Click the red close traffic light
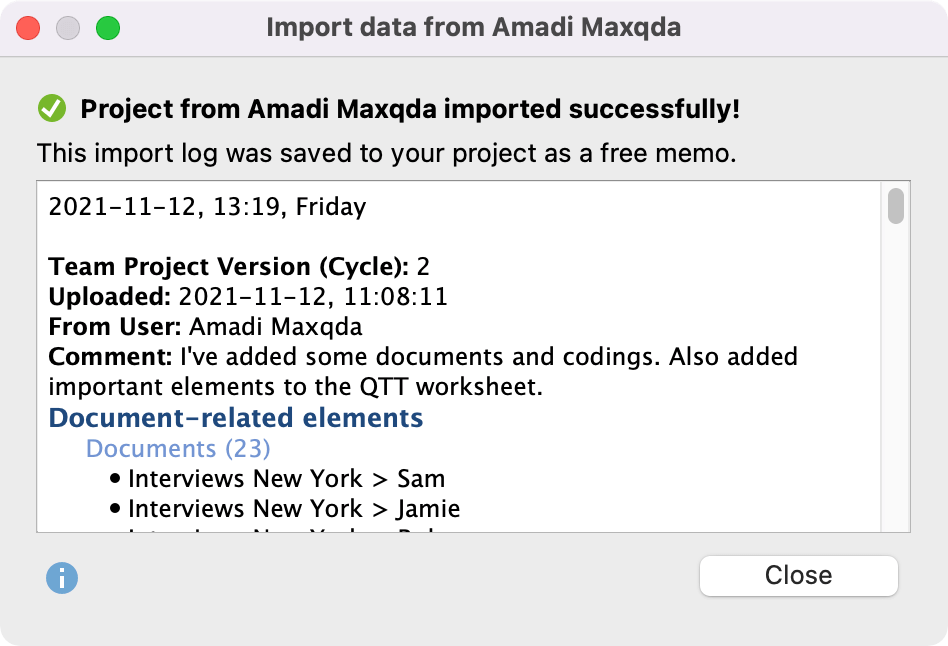Viewport: 948px width, 646px height. [x=28, y=28]
